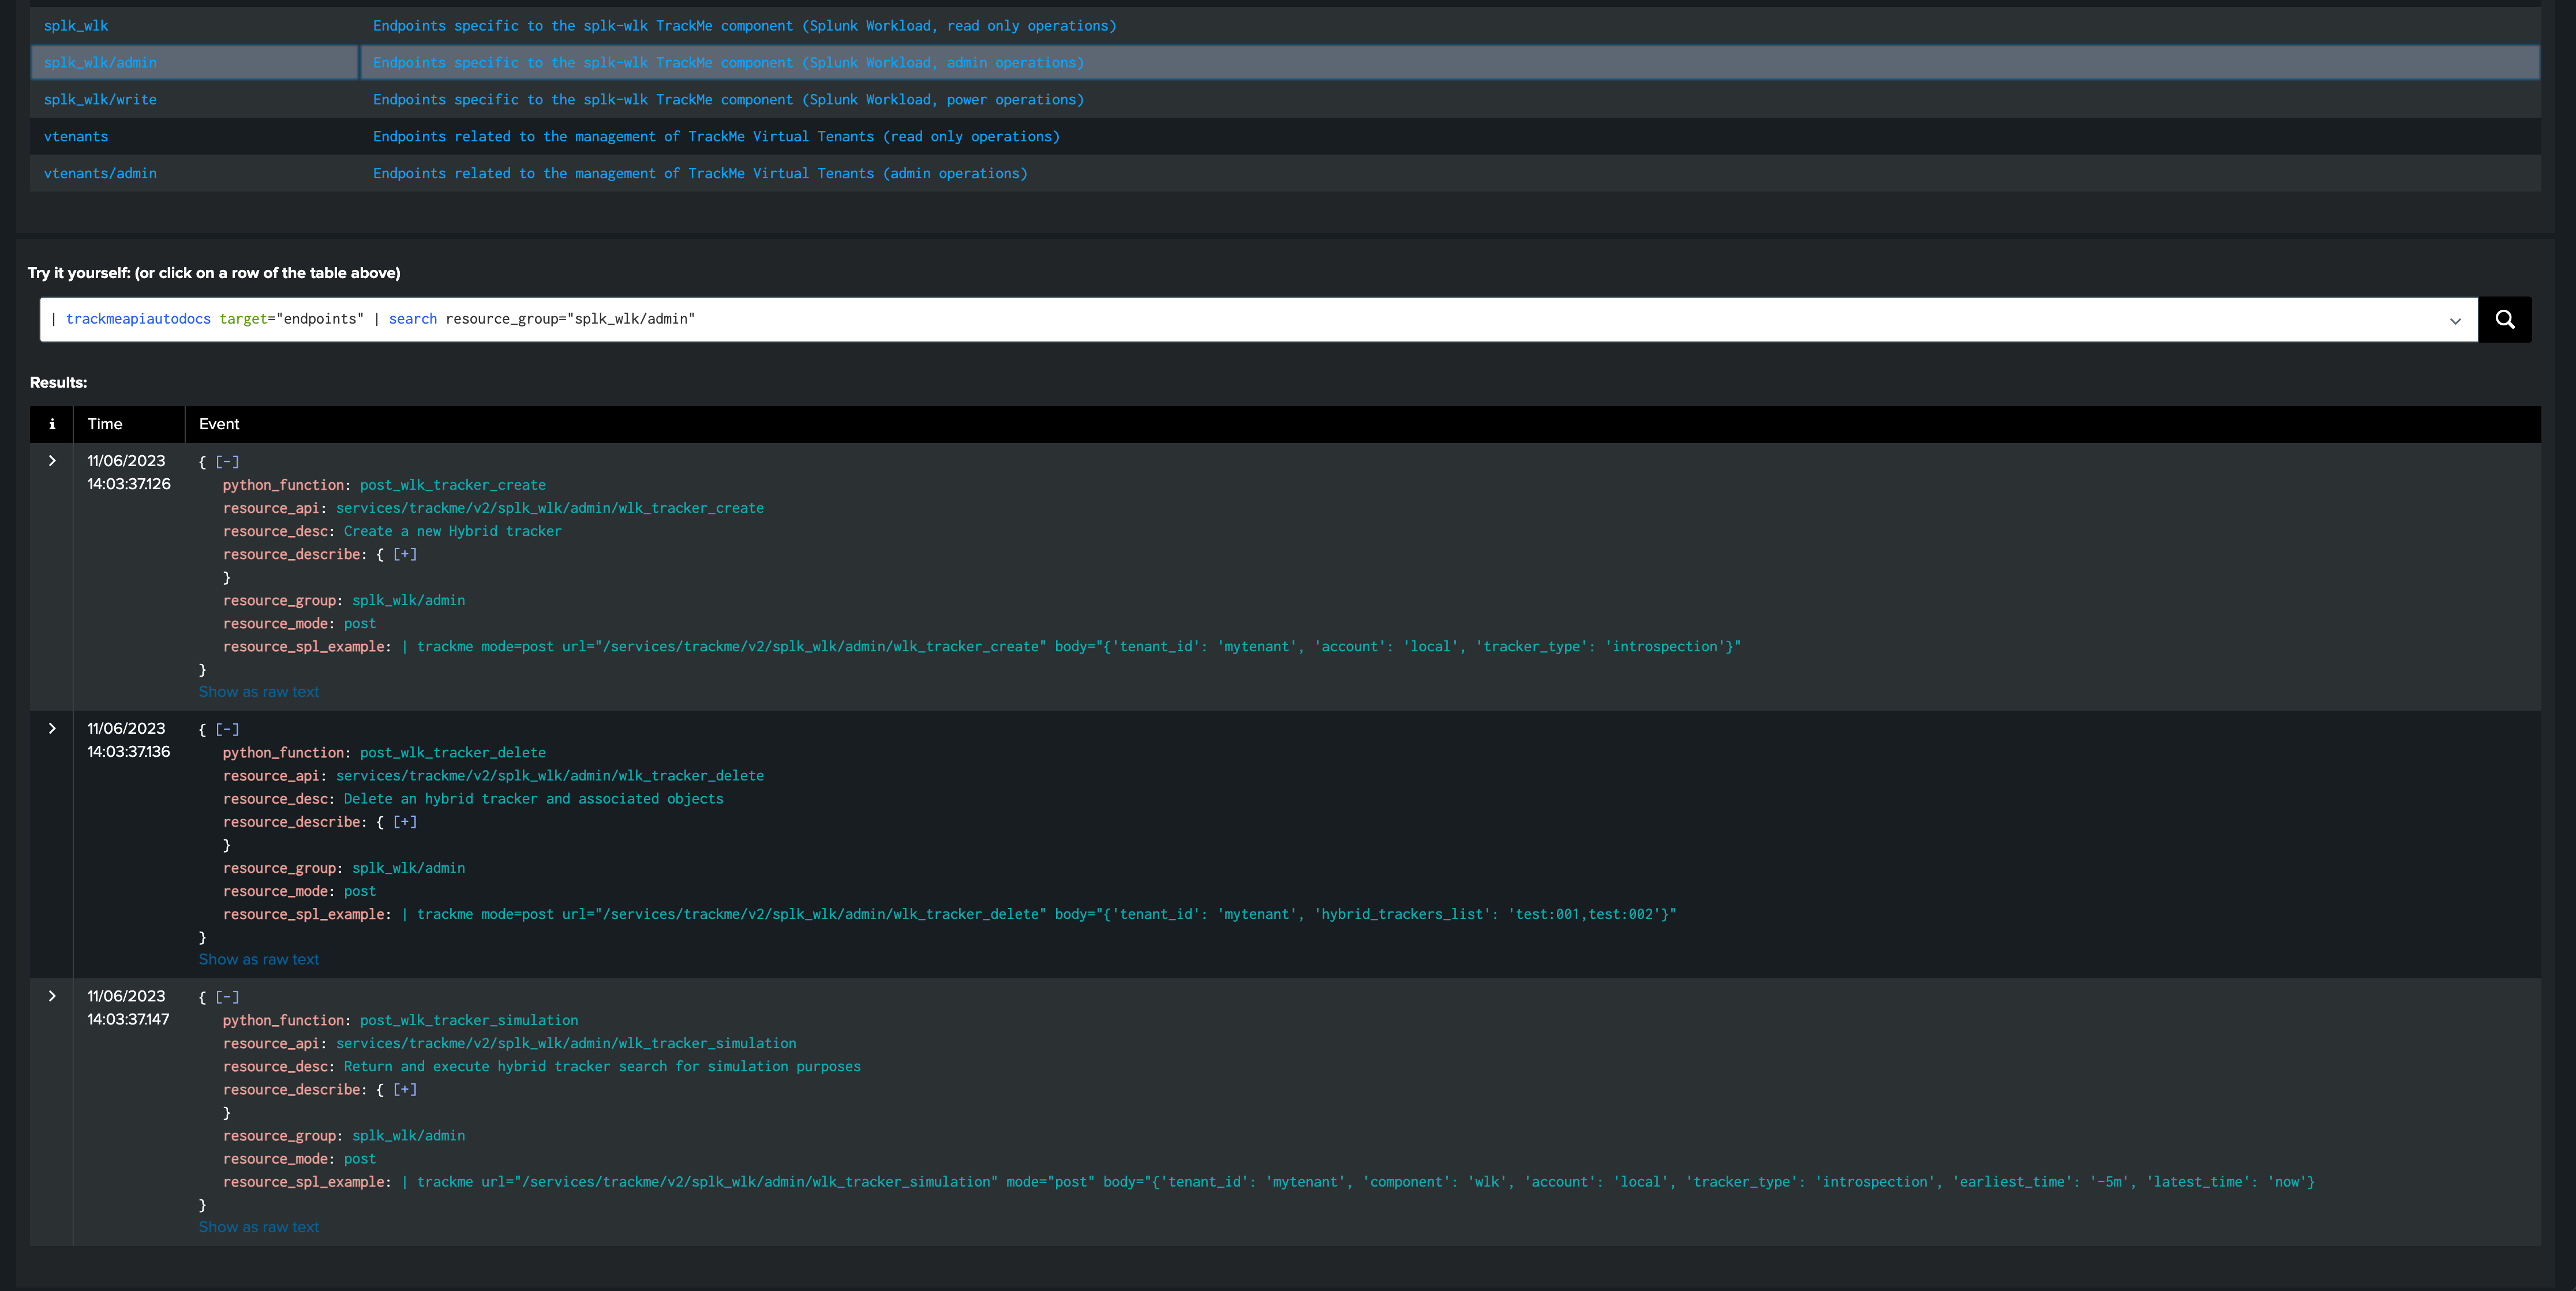Click python_function value post_wlk_tracker_create
2576x1291 pixels.
[453, 485]
